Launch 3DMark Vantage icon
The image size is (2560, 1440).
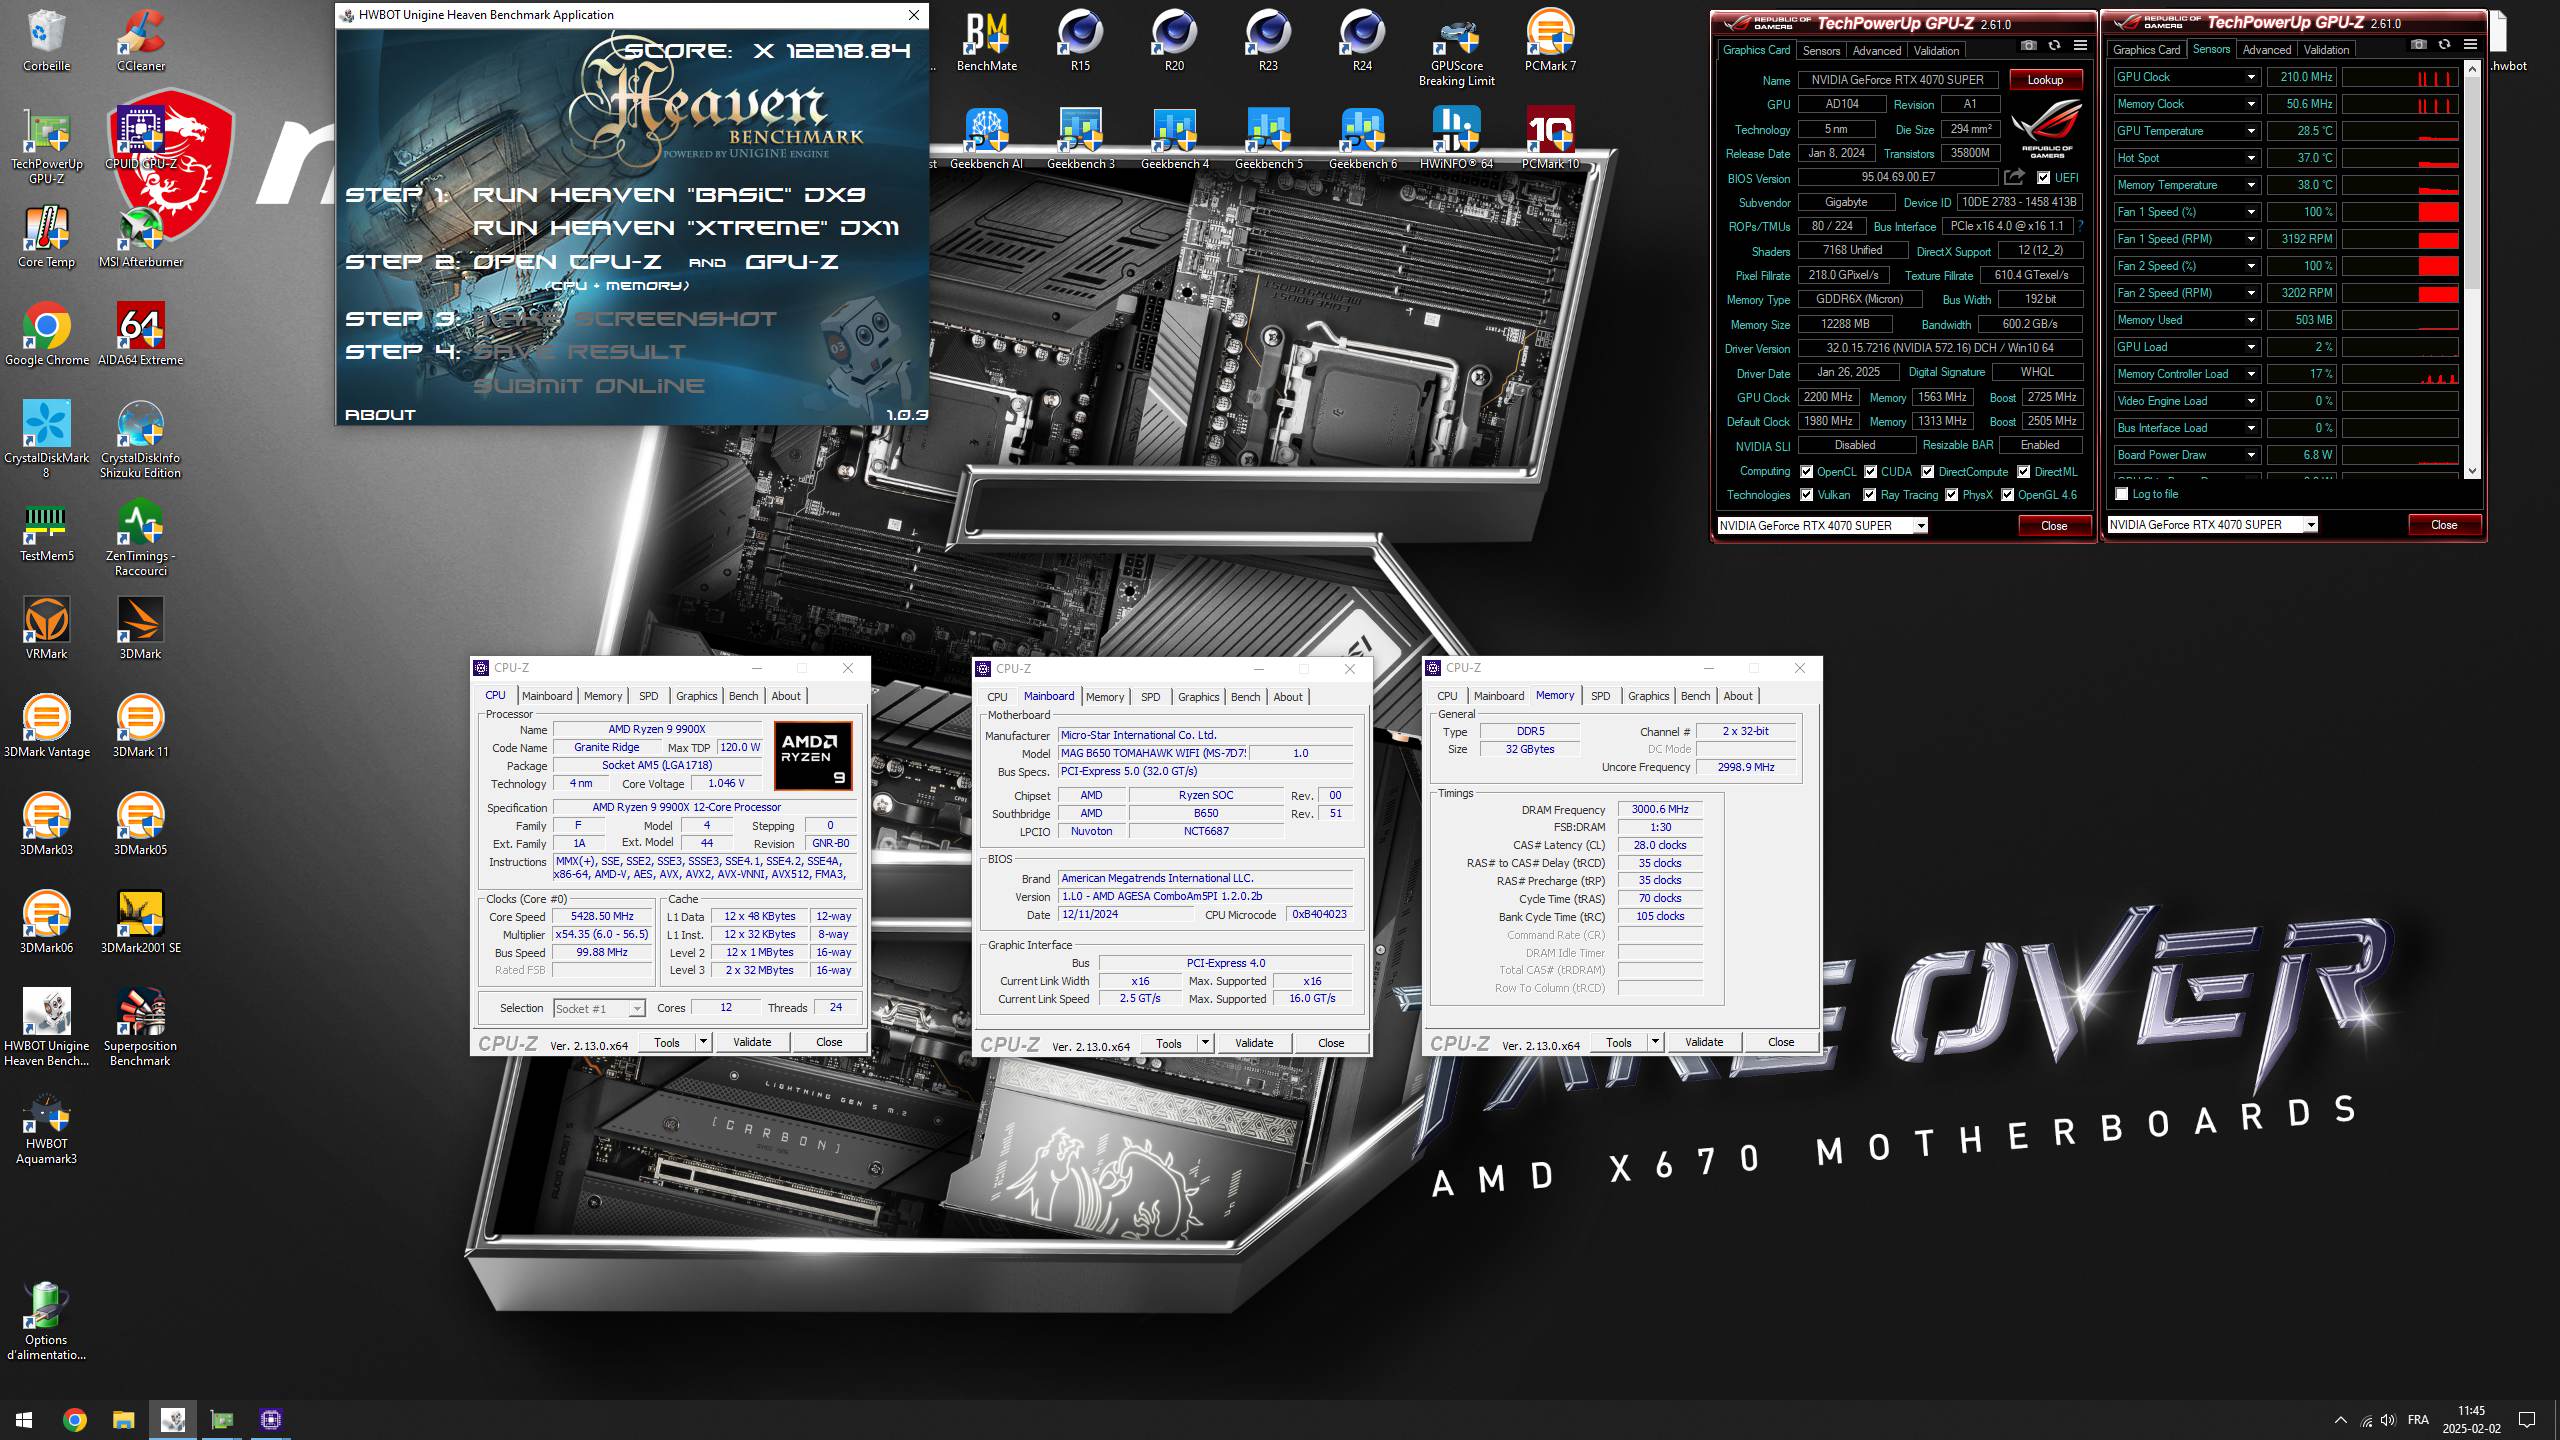pos(47,727)
